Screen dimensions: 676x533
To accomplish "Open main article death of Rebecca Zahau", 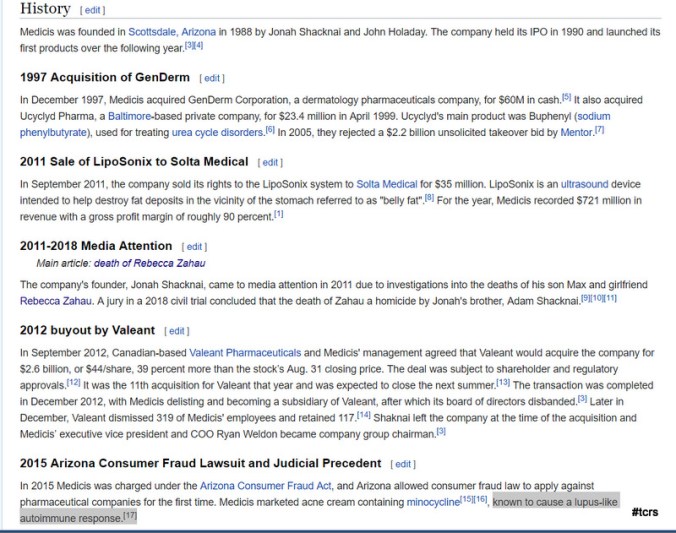I will 149,263.
